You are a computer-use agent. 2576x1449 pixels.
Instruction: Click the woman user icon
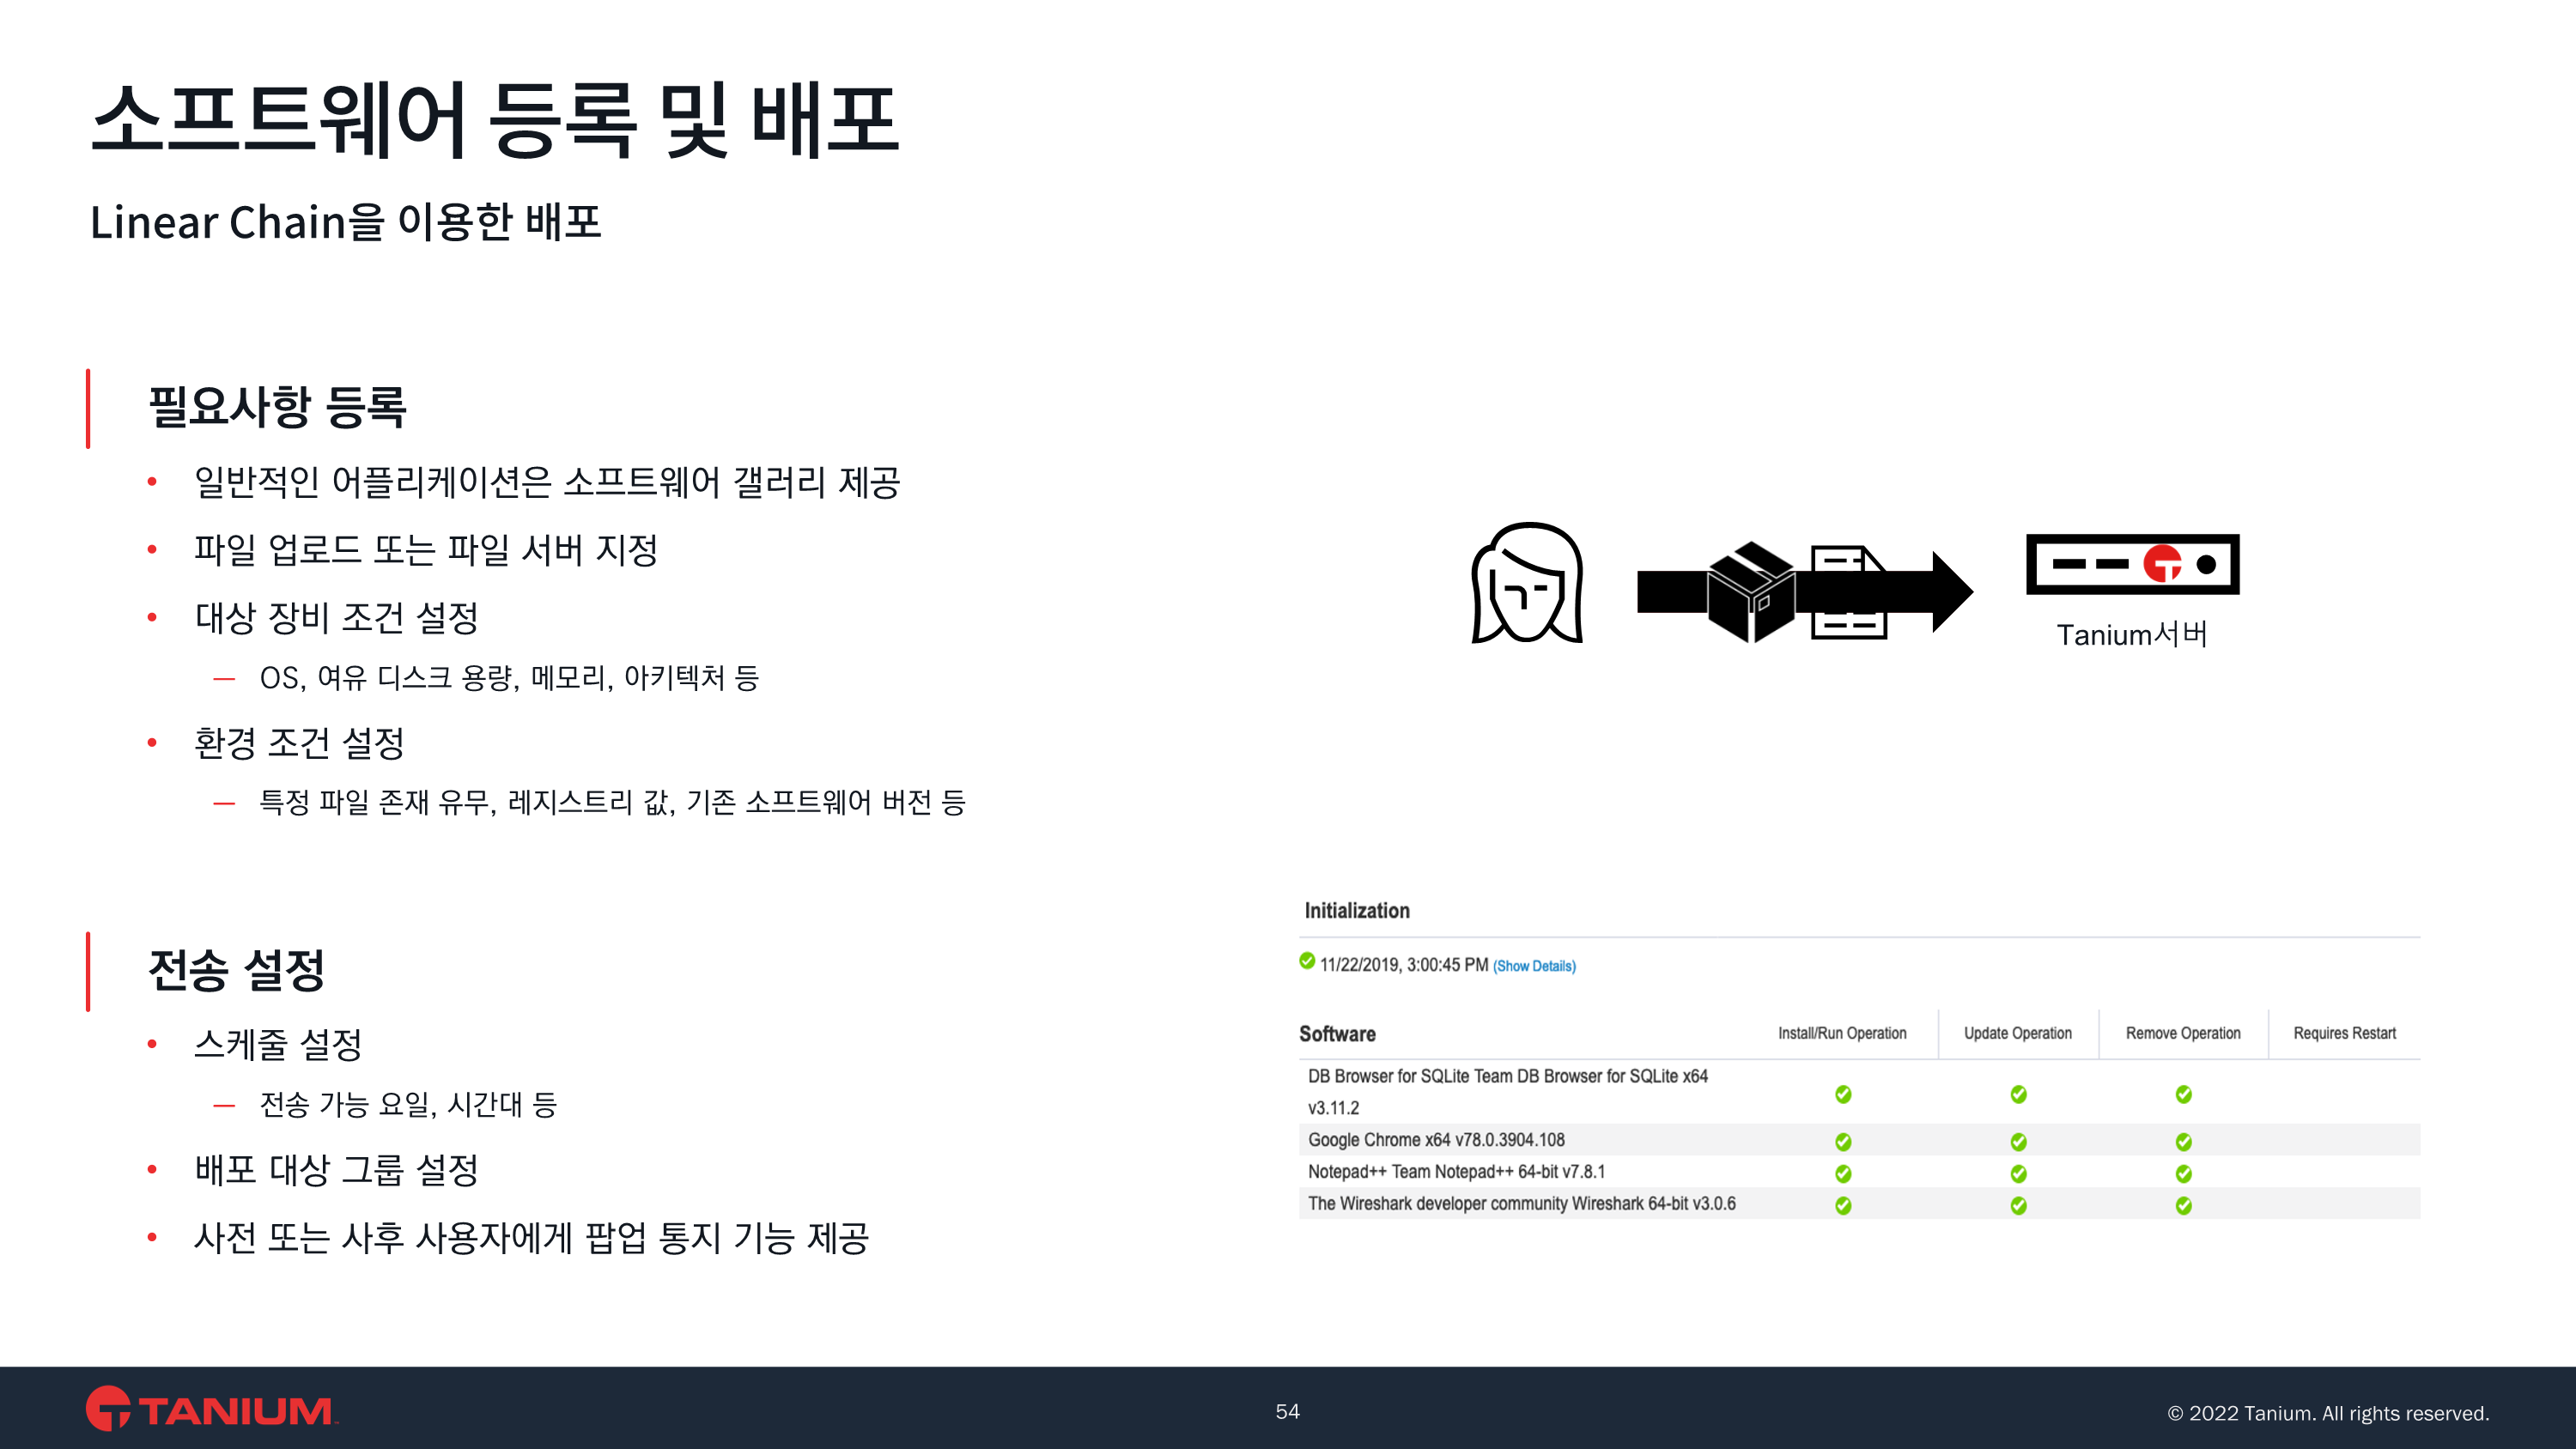[1527, 583]
